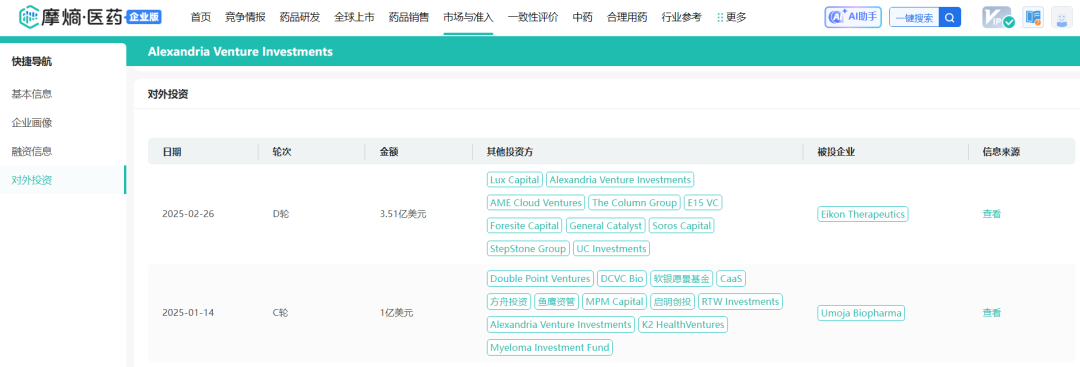The width and height of the screenshot is (1080, 367).
Task: Open Double Point Ventures tag
Action: click(540, 279)
